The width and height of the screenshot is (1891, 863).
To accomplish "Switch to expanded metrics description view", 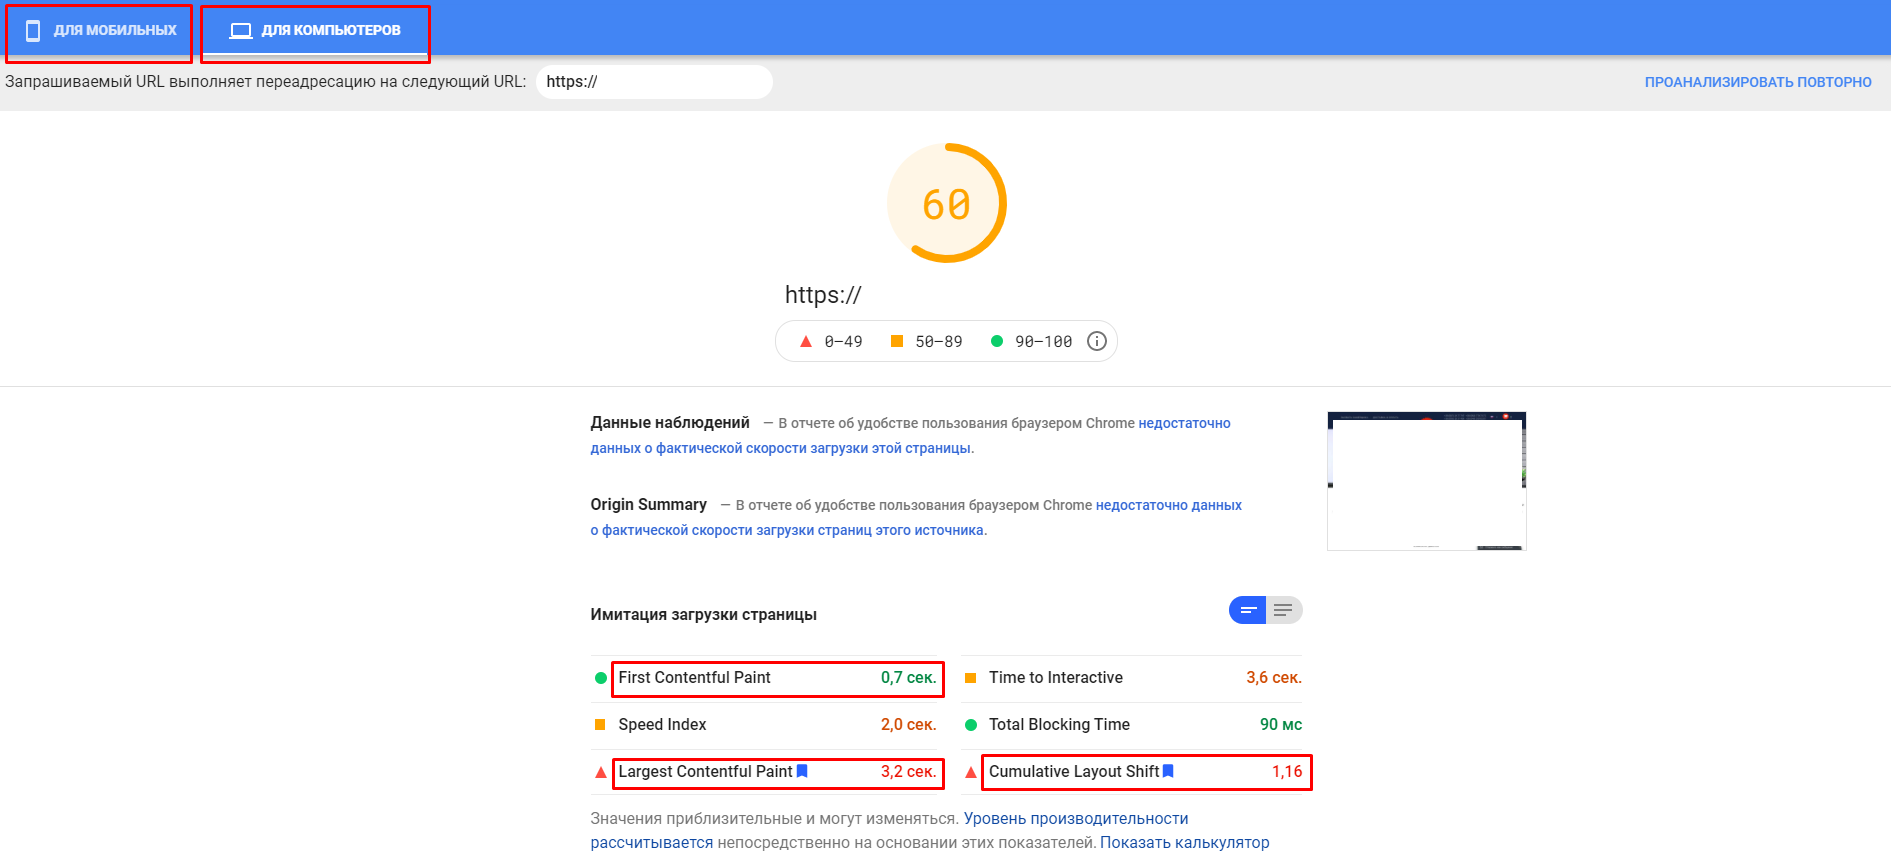I will (x=1284, y=610).
